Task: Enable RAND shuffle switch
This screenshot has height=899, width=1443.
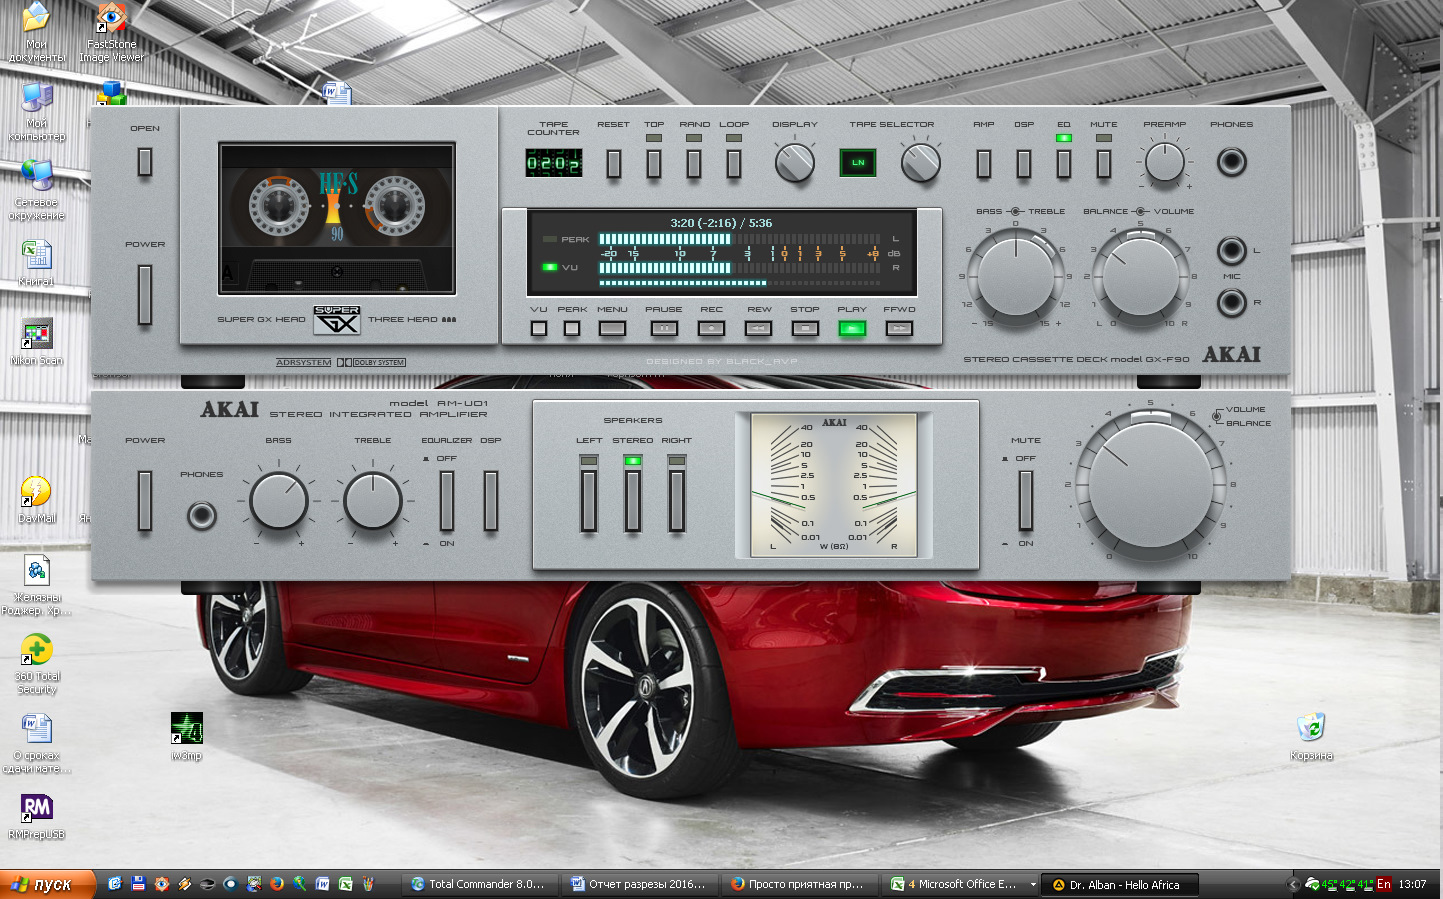Action: pos(694,163)
